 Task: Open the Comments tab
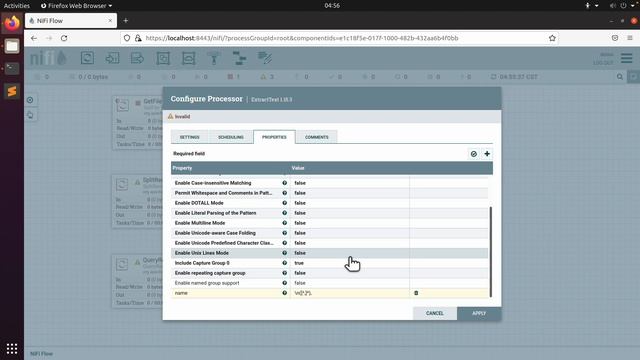point(317,137)
